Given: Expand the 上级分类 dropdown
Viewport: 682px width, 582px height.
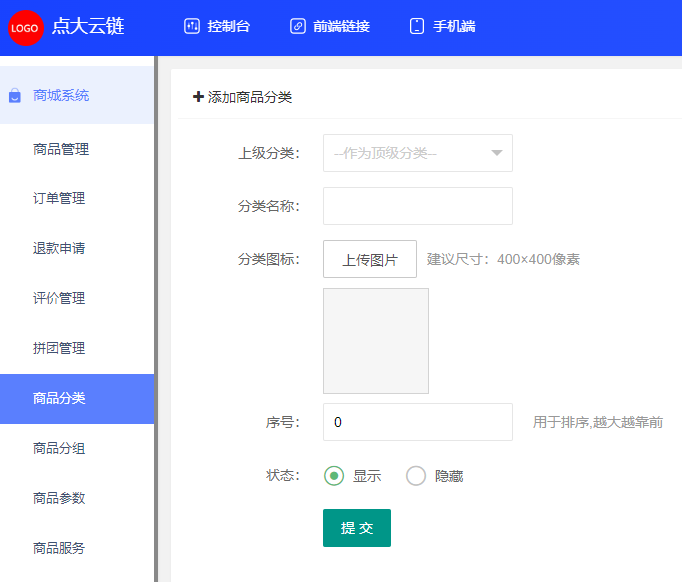Looking at the screenshot, I should [x=418, y=153].
